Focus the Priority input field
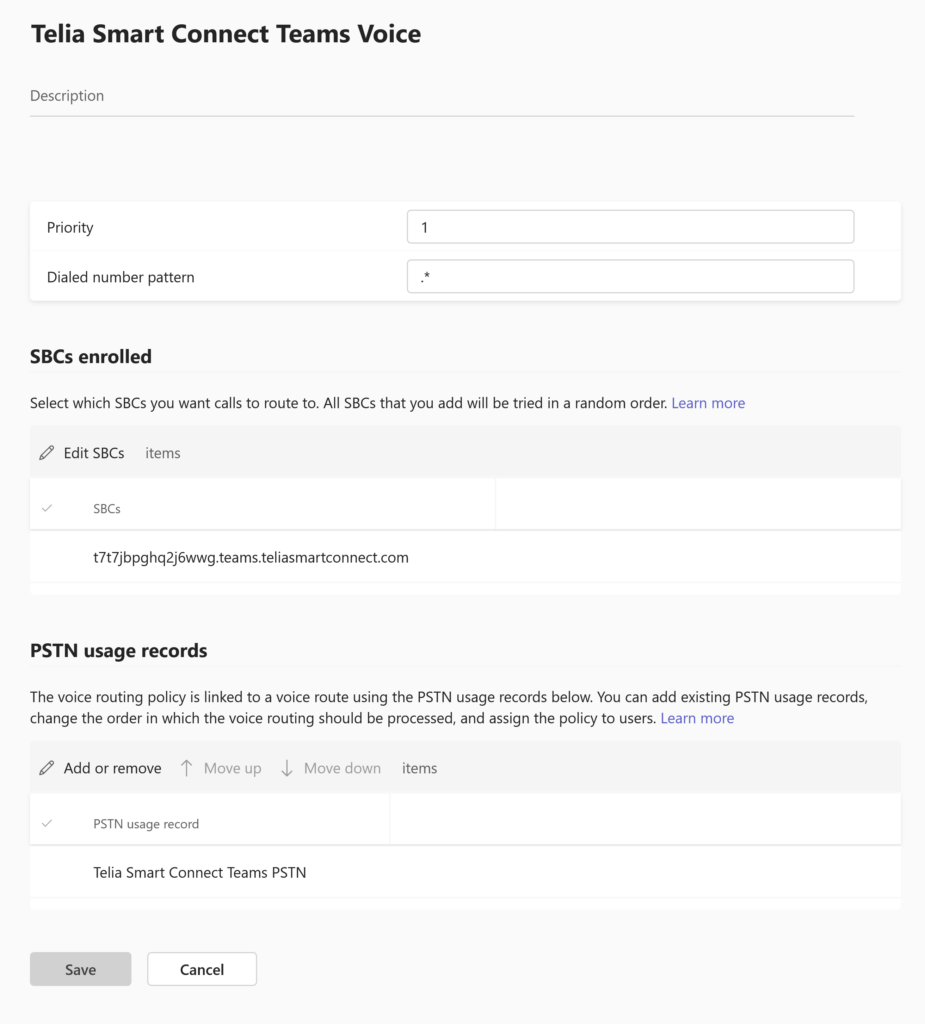Image resolution: width=925 pixels, height=1024 pixels. 630,227
